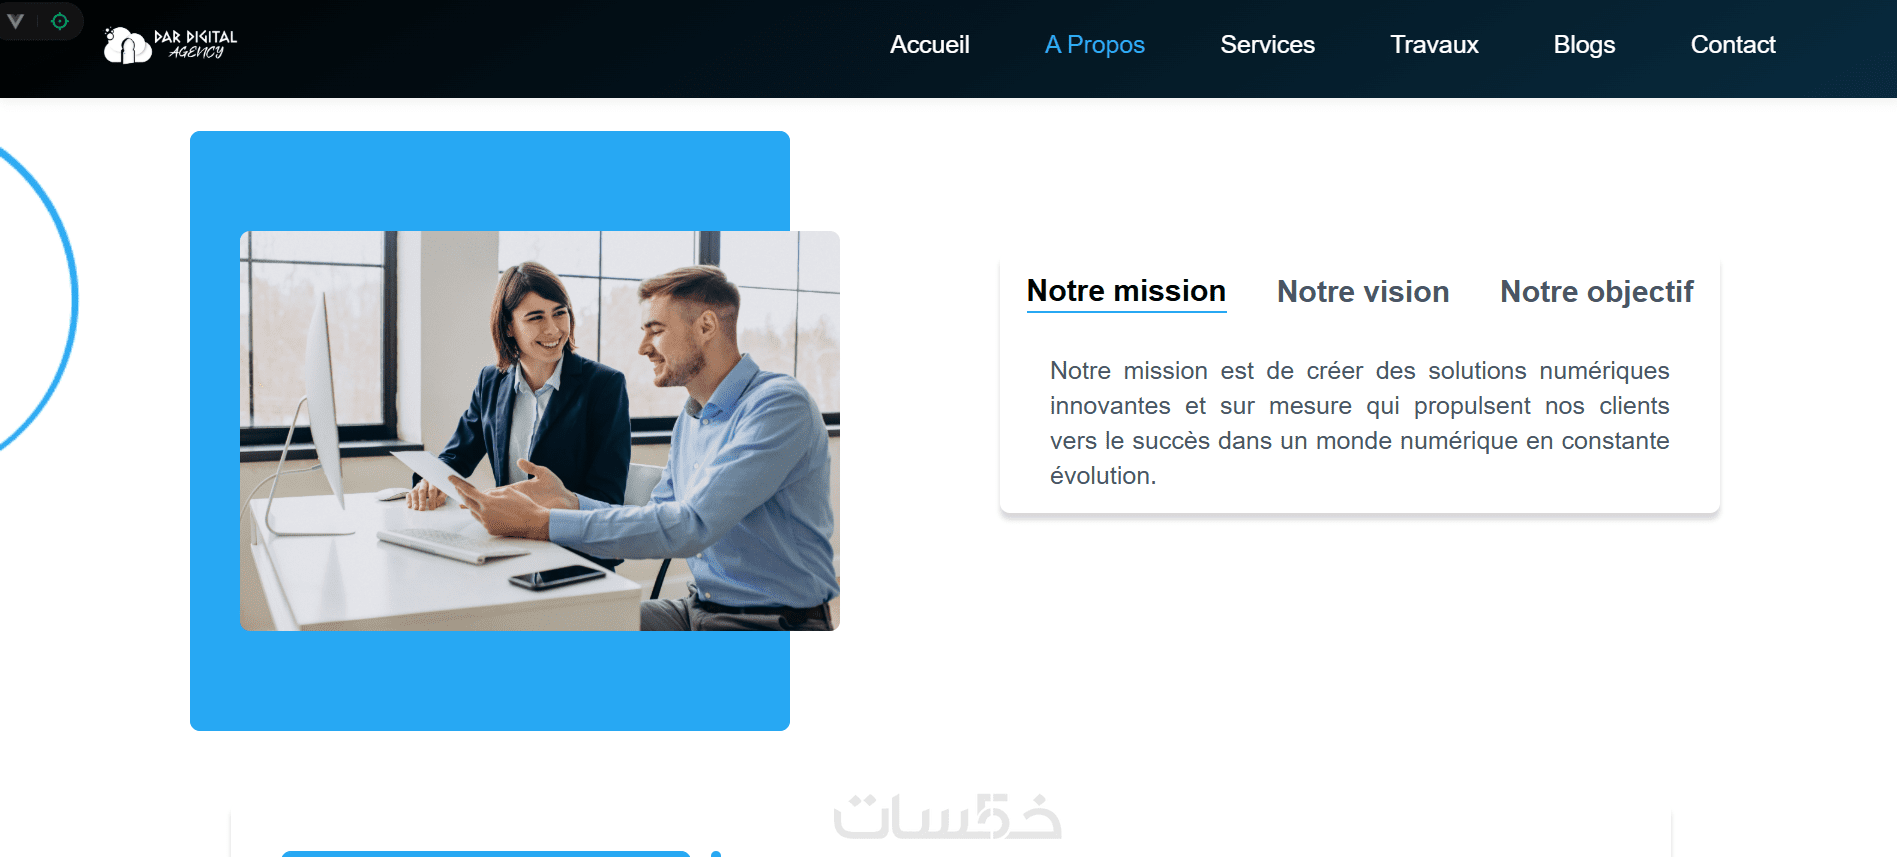The image size is (1897, 857).
Task: Open the Contact page
Action: tap(1733, 45)
